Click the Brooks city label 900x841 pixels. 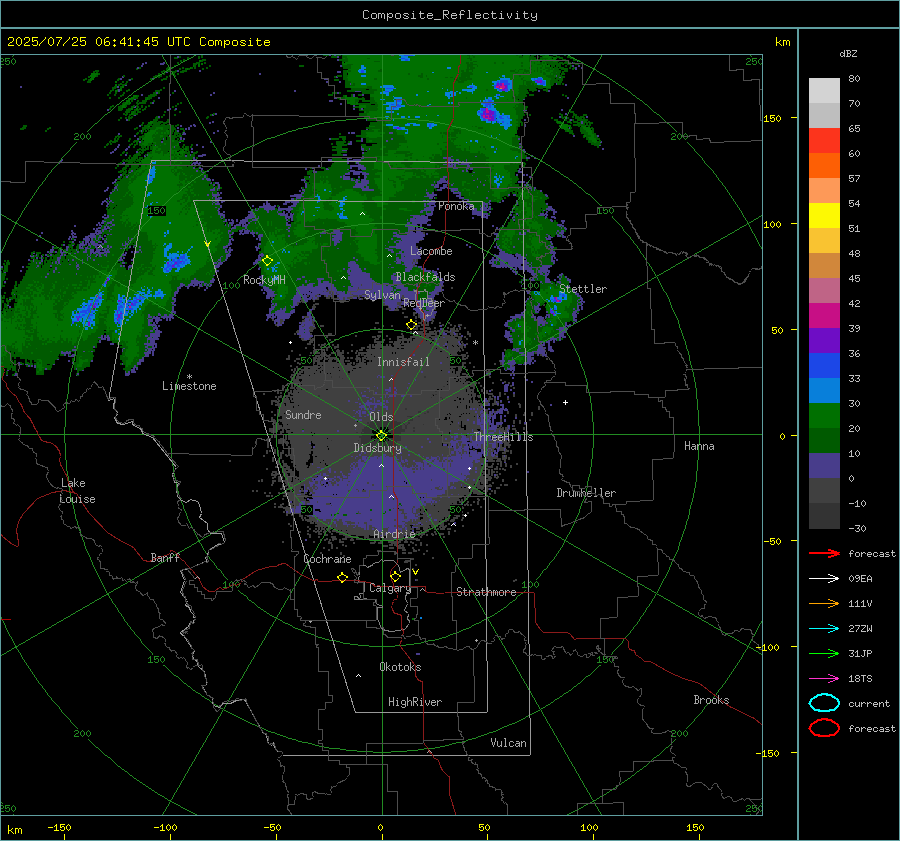point(711,700)
